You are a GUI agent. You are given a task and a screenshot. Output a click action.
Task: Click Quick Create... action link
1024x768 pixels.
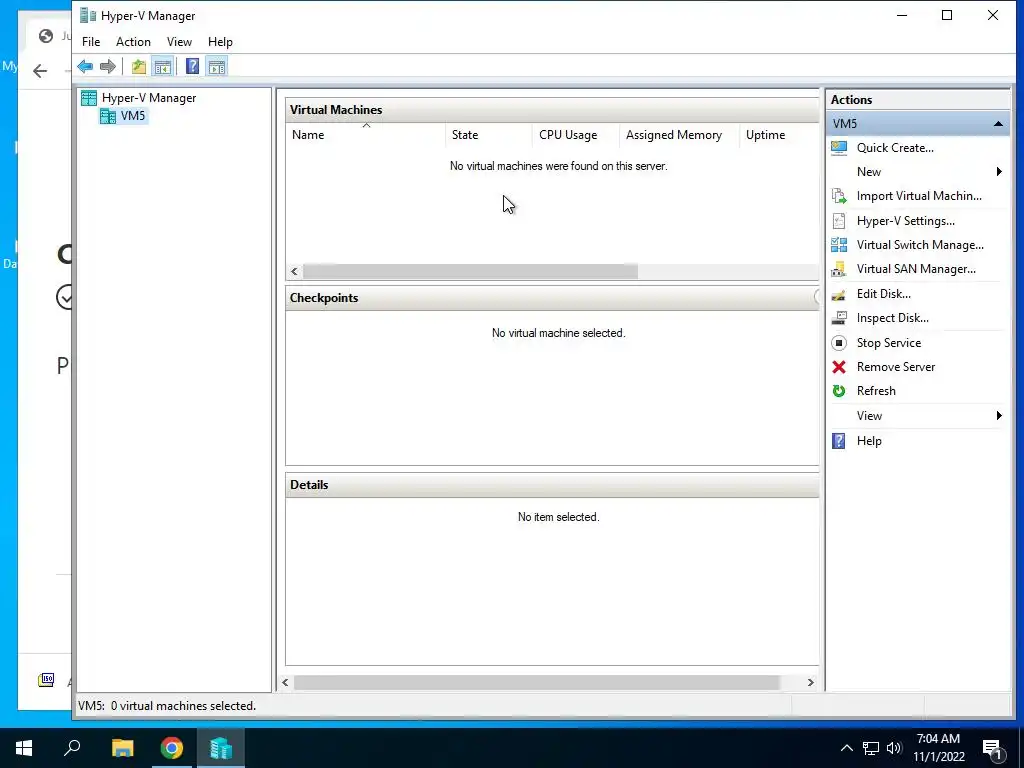(x=895, y=148)
